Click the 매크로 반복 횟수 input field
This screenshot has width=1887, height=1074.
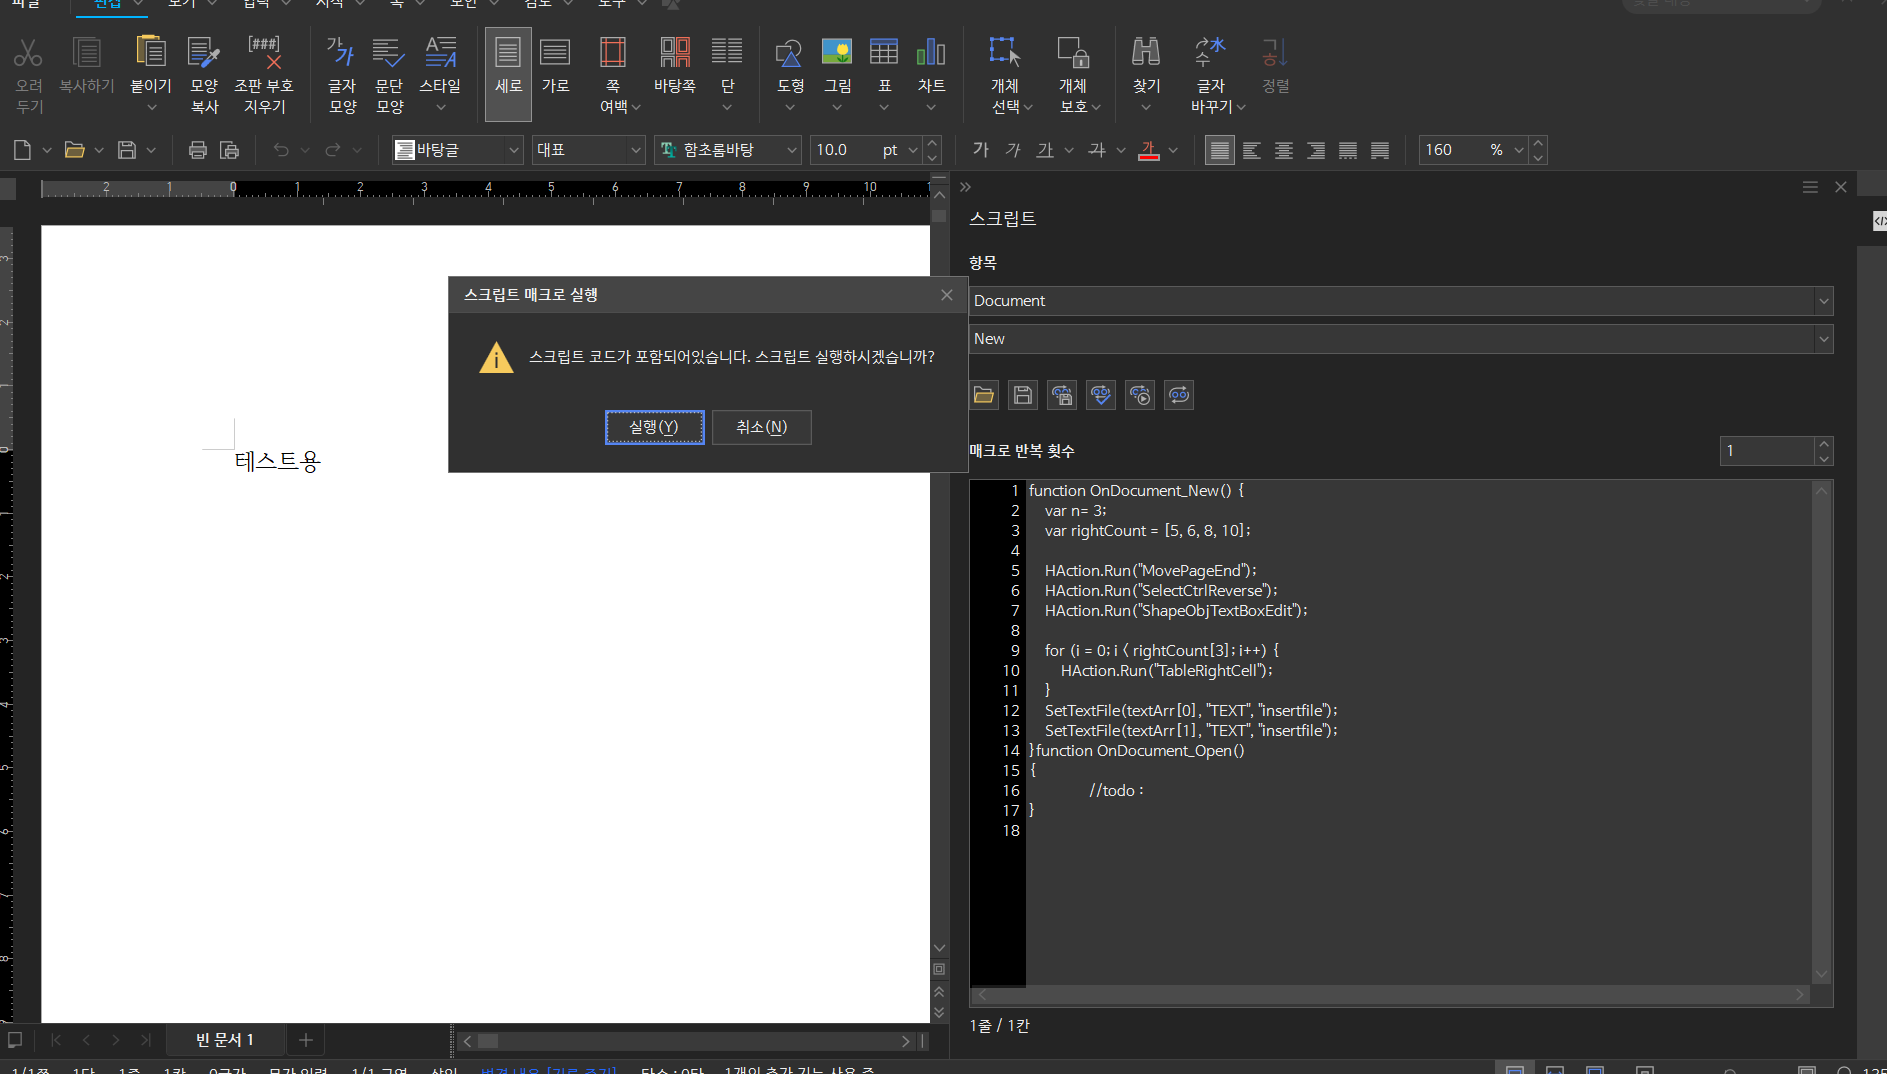tap(1767, 451)
